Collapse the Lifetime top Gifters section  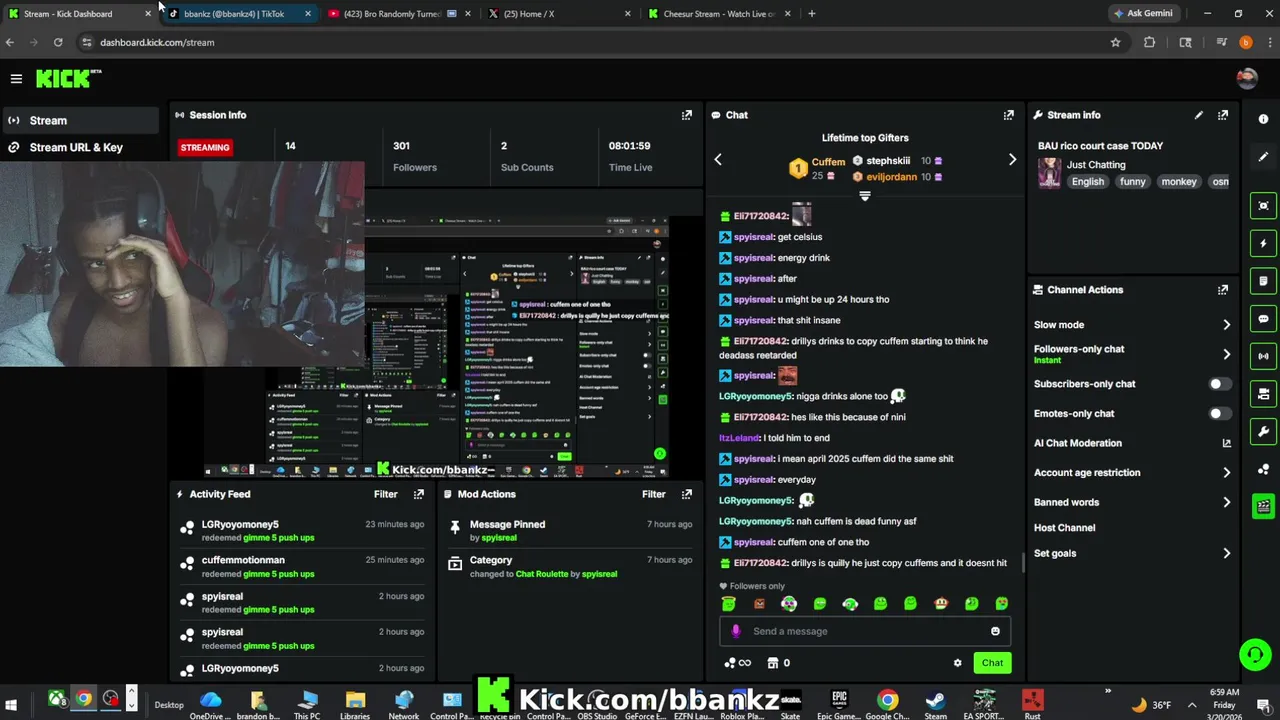[865, 196]
